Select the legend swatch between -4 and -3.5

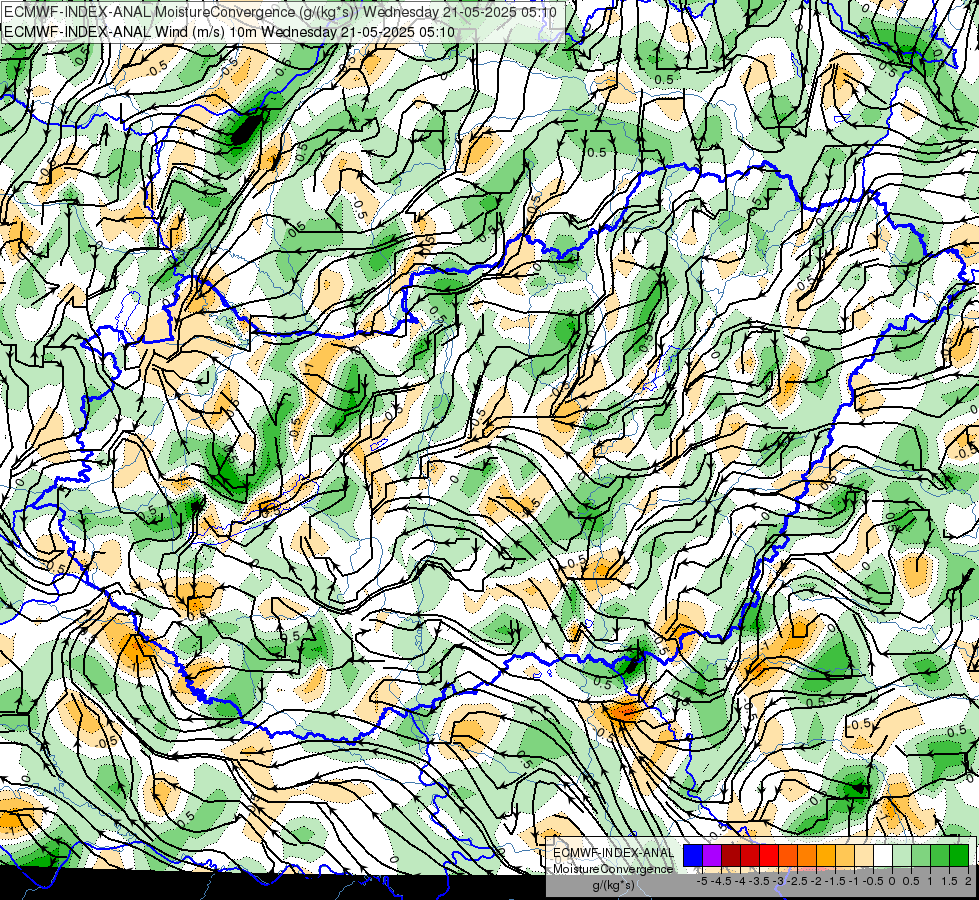click(750, 856)
